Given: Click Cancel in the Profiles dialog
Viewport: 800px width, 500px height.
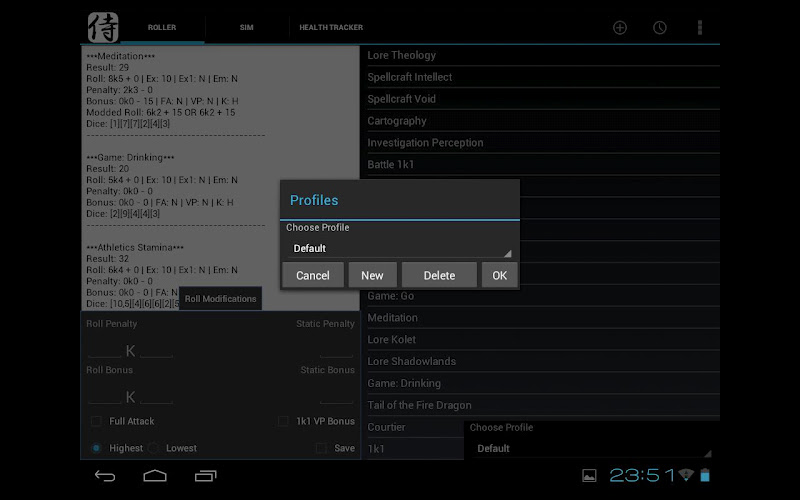Looking at the screenshot, I should (x=313, y=276).
